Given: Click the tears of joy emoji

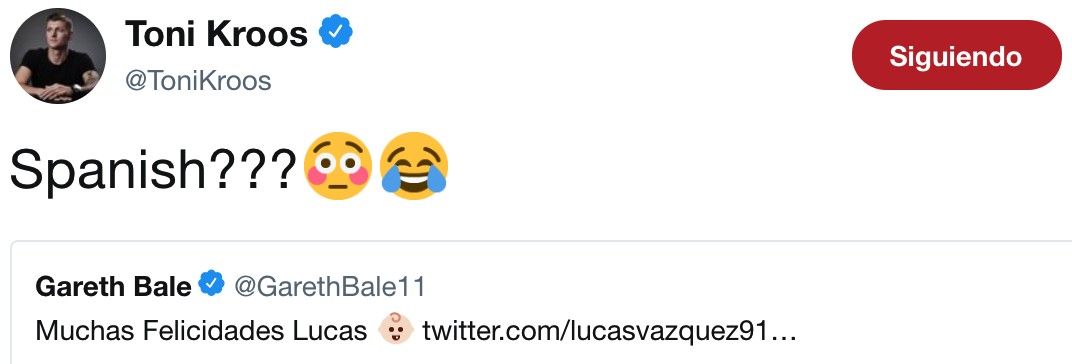Looking at the screenshot, I should pyautogui.click(x=414, y=166).
